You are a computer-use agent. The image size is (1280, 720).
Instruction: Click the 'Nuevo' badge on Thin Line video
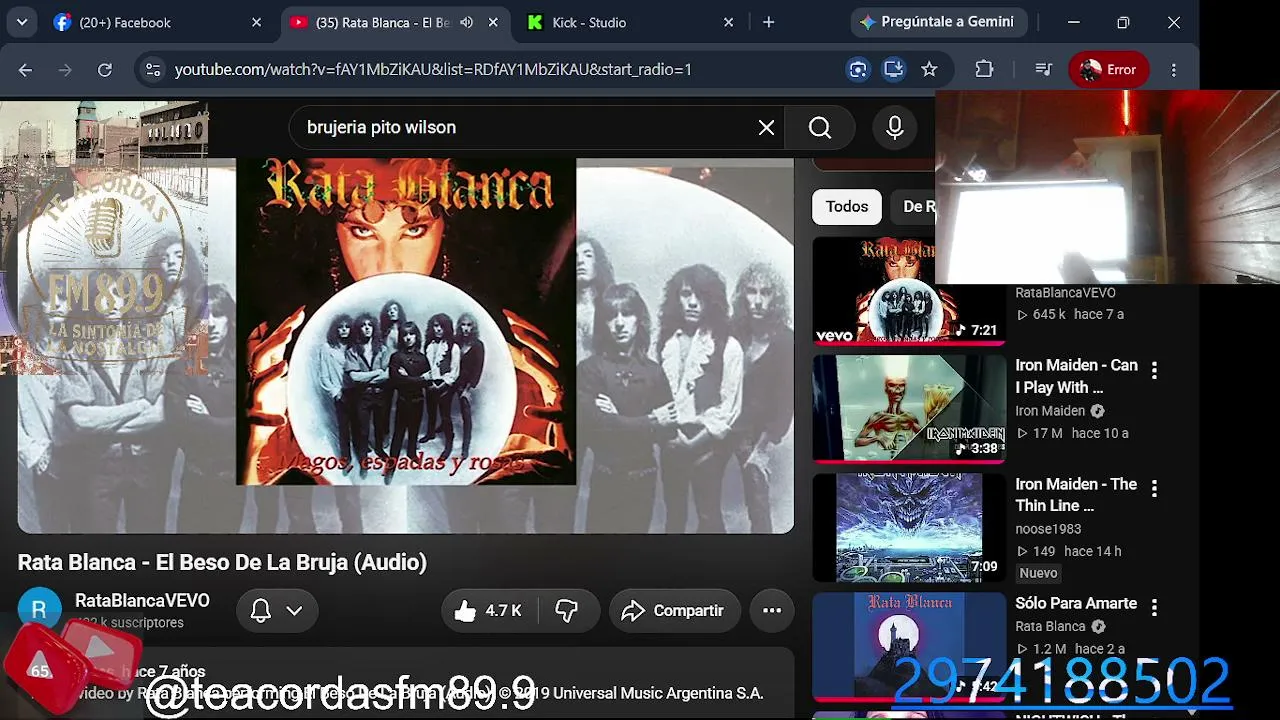click(x=1038, y=573)
